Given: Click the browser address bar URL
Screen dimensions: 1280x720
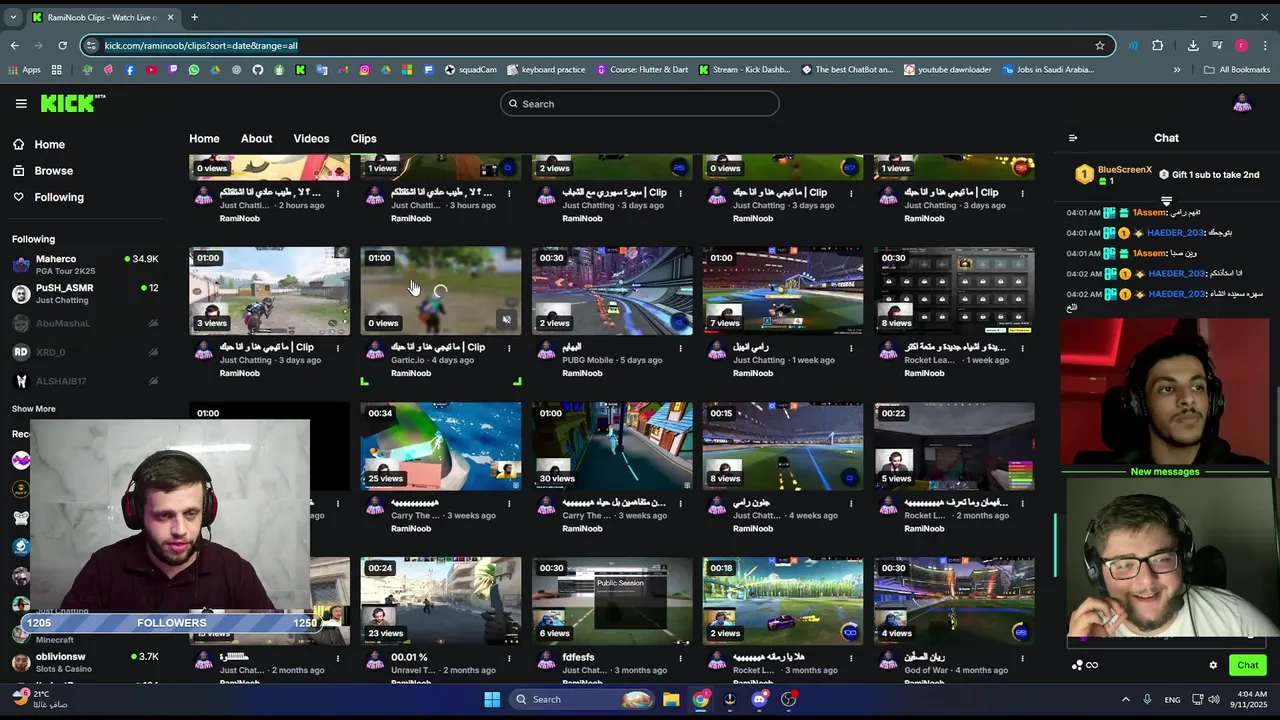Looking at the screenshot, I should click(200, 45).
